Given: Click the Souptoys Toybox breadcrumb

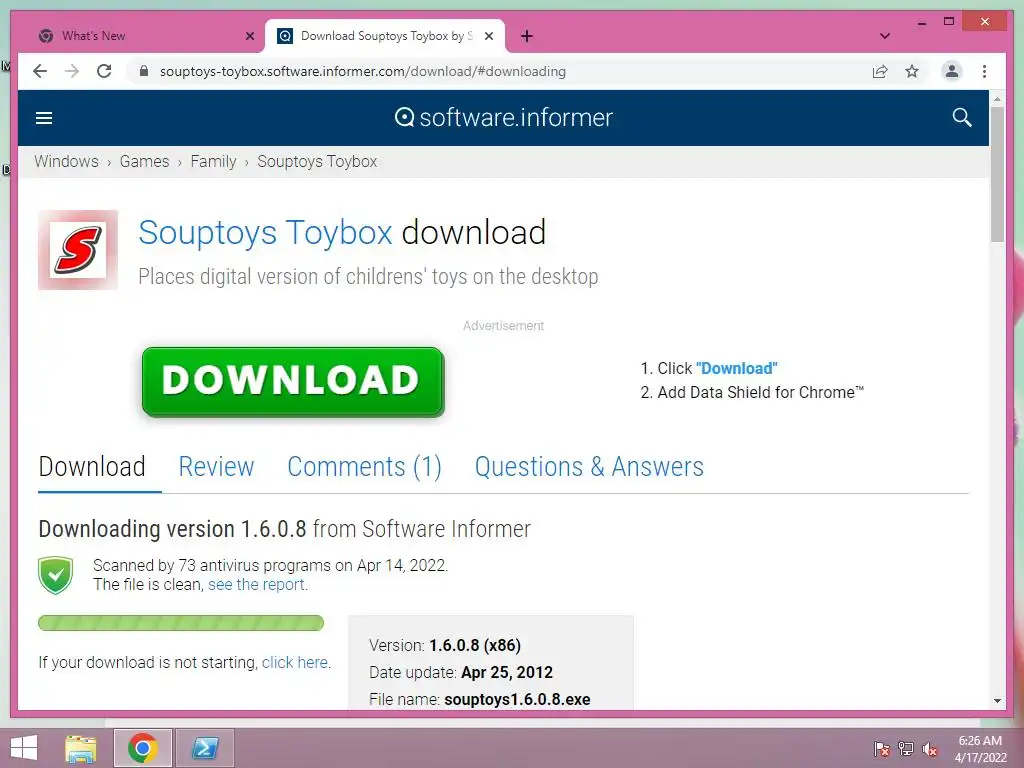Looking at the screenshot, I should (x=317, y=161).
